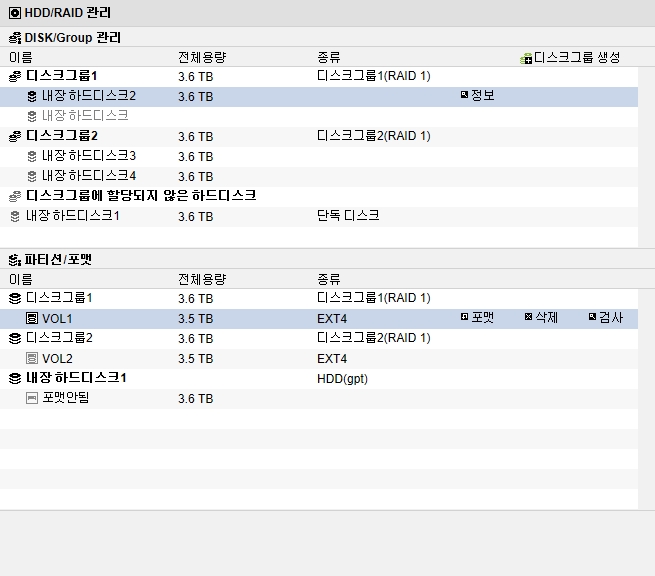Click the 디스크그룹1 group icon in DISK/Group list
The height and width of the screenshot is (576, 655).
pos(15,76)
